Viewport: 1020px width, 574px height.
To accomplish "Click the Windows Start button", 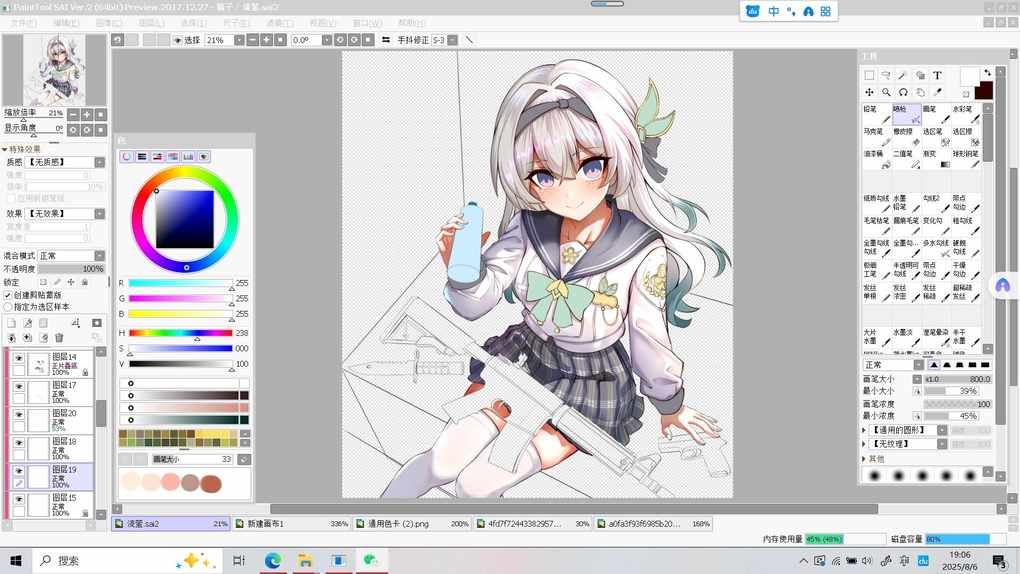I will pos(16,560).
